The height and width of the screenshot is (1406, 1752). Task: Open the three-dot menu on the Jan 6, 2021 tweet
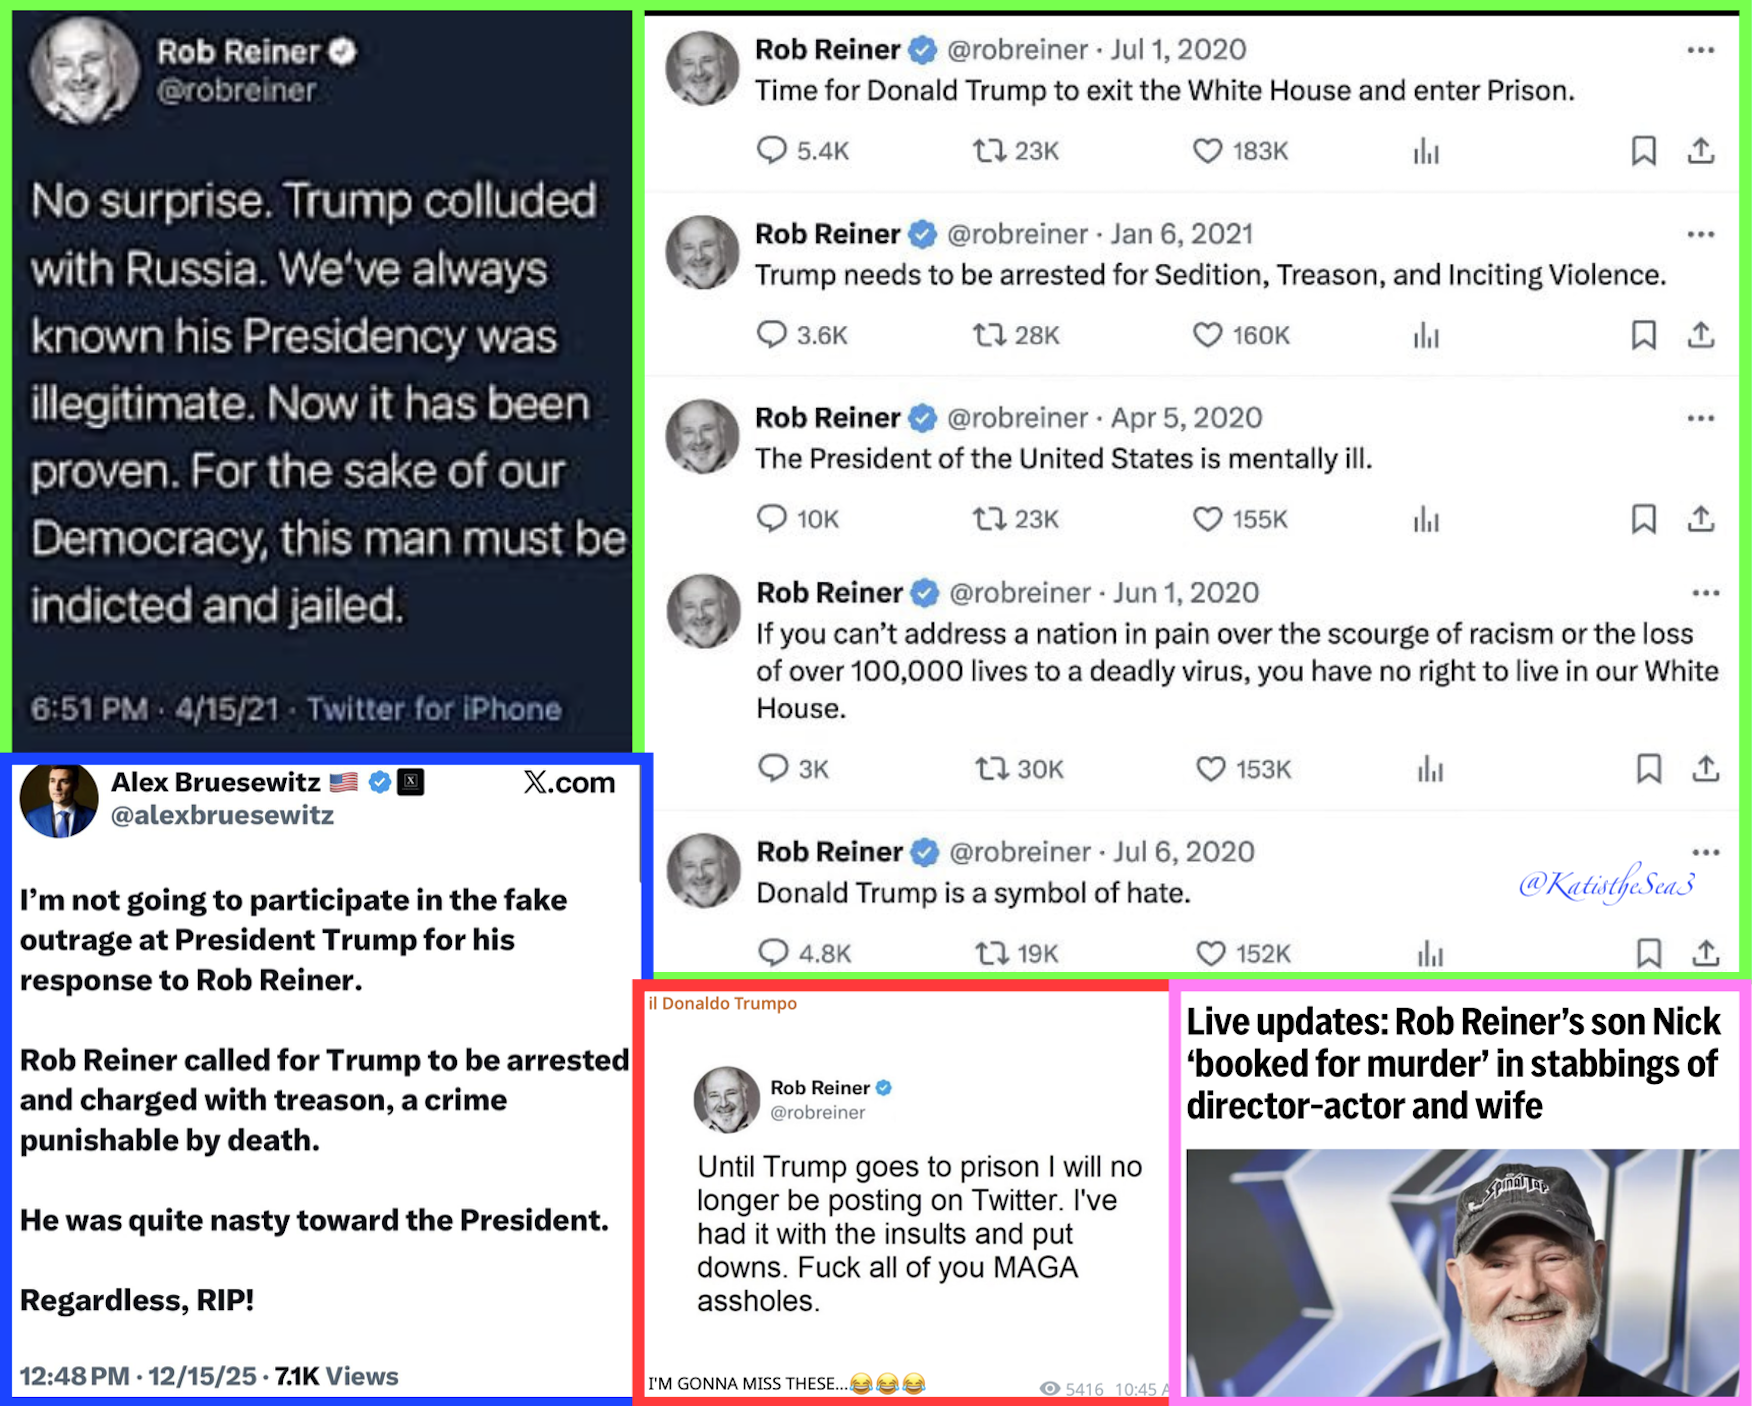pos(1700,234)
